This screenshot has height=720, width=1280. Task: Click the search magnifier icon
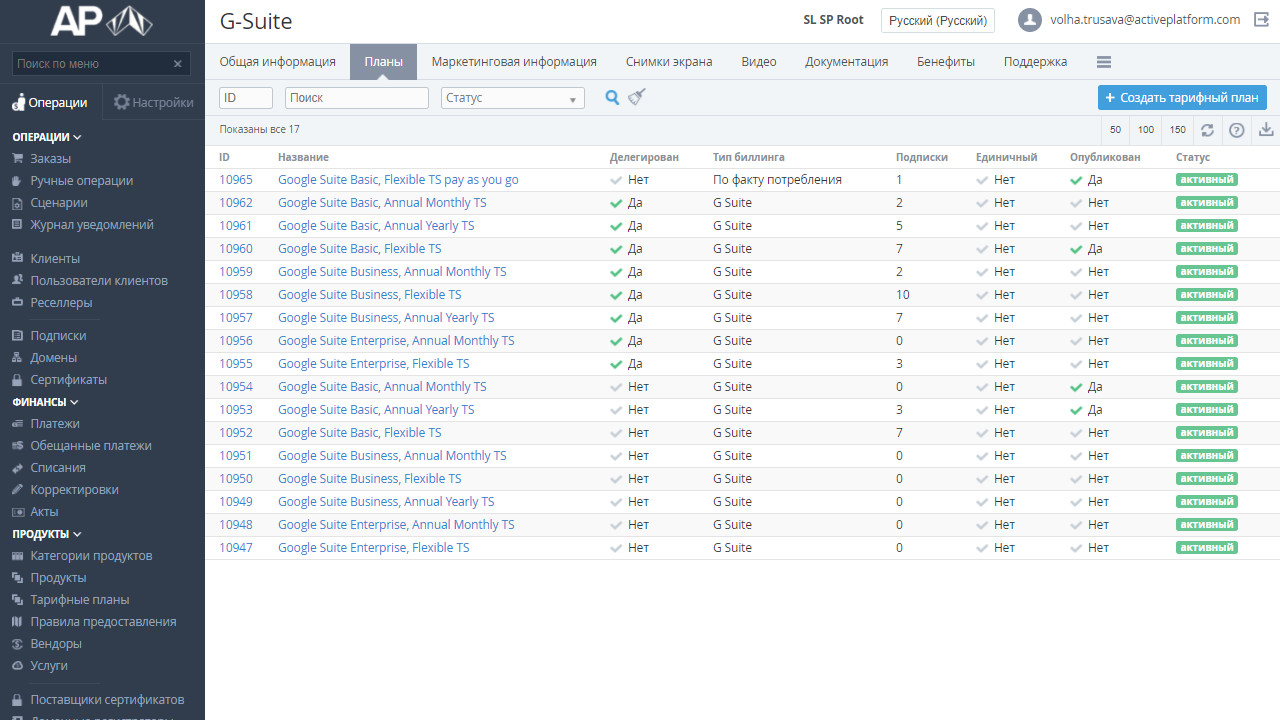point(612,97)
